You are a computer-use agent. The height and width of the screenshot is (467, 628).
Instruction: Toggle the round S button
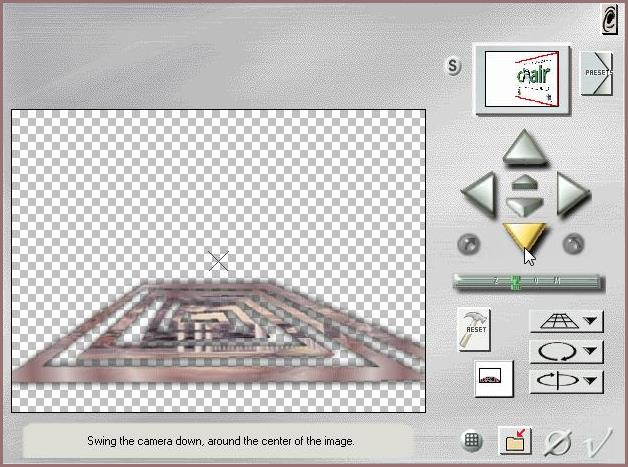click(x=453, y=67)
